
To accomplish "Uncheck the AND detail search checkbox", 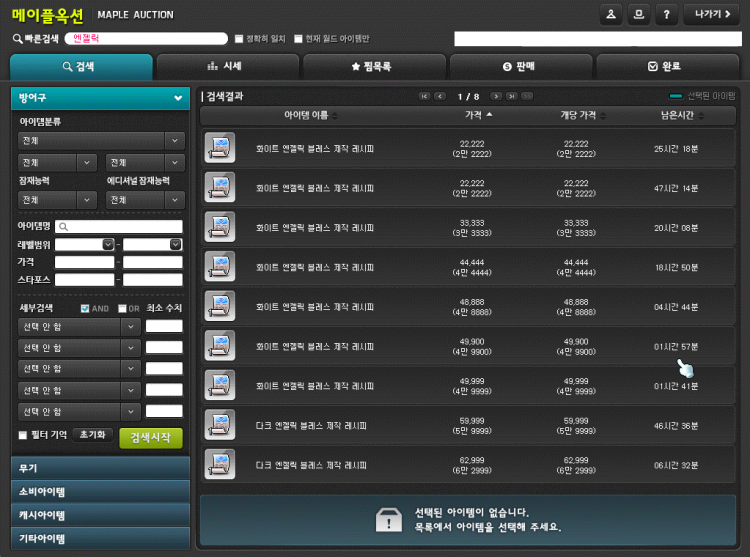I will pyautogui.click(x=85, y=308).
